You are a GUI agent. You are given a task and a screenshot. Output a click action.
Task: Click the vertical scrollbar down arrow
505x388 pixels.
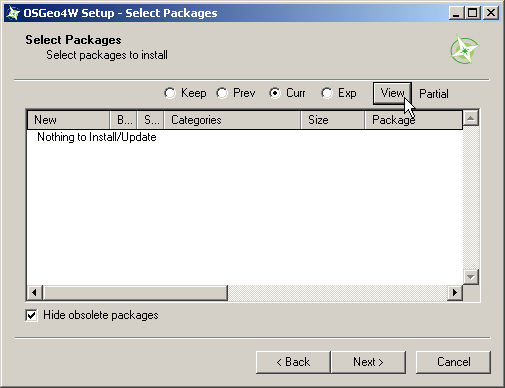pos(471,277)
